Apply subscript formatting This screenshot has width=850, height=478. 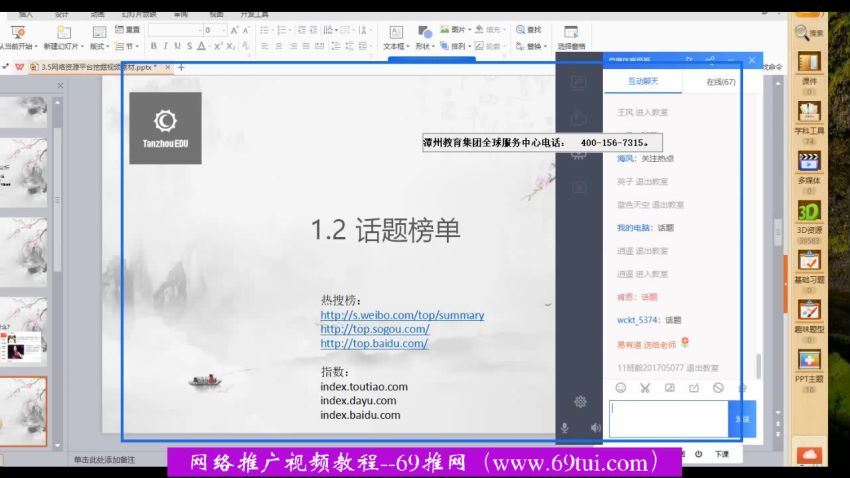point(231,46)
